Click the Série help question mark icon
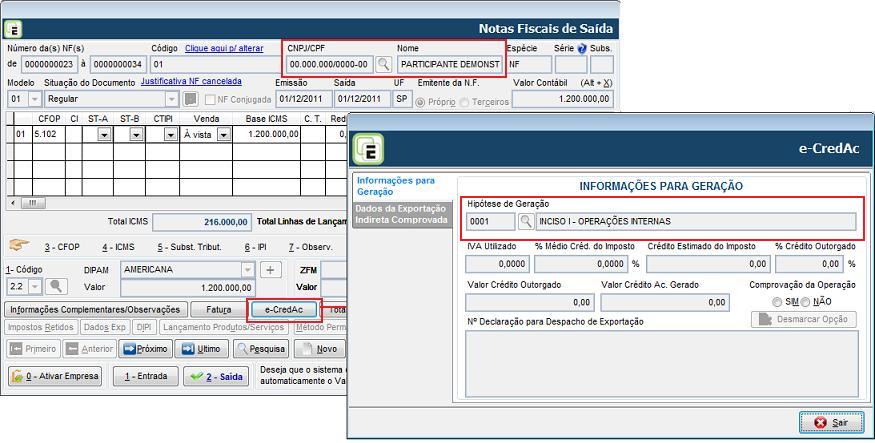The width and height of the screenshot is (875, 443). point(582,48)
